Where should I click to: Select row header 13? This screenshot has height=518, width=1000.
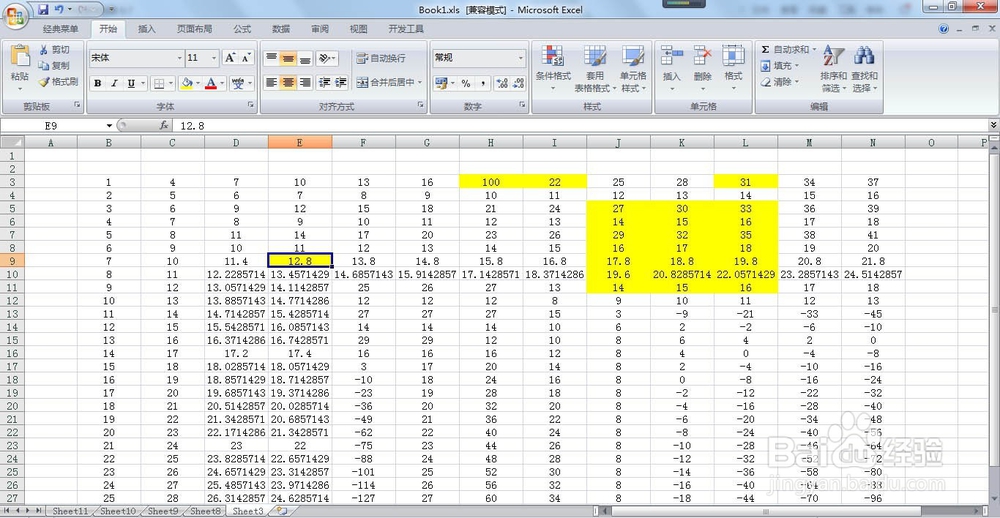pos(12,314)
